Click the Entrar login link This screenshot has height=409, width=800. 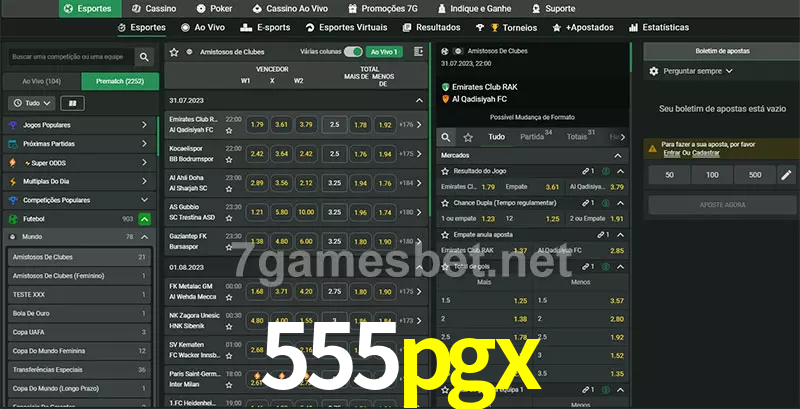670,153
